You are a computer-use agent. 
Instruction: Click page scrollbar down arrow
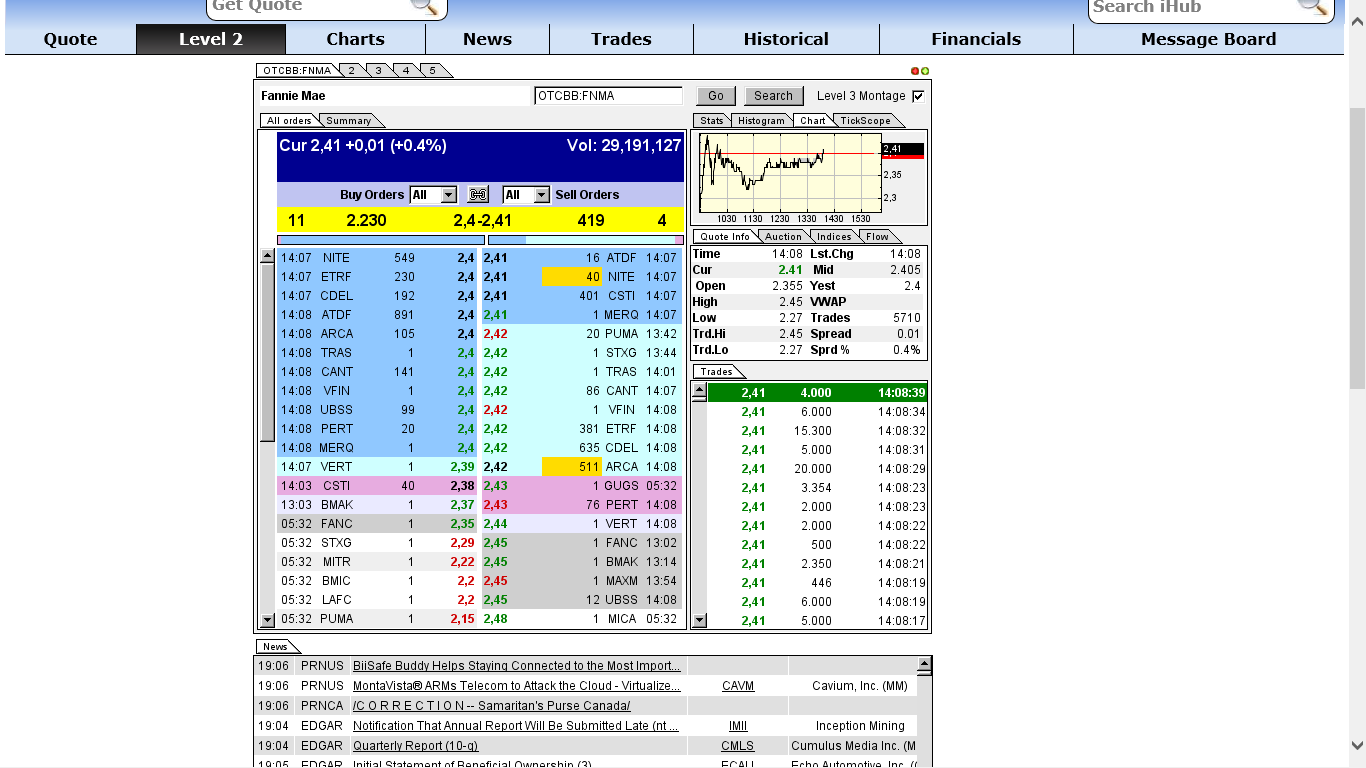pyautogui.click(x=1357, y=745)
